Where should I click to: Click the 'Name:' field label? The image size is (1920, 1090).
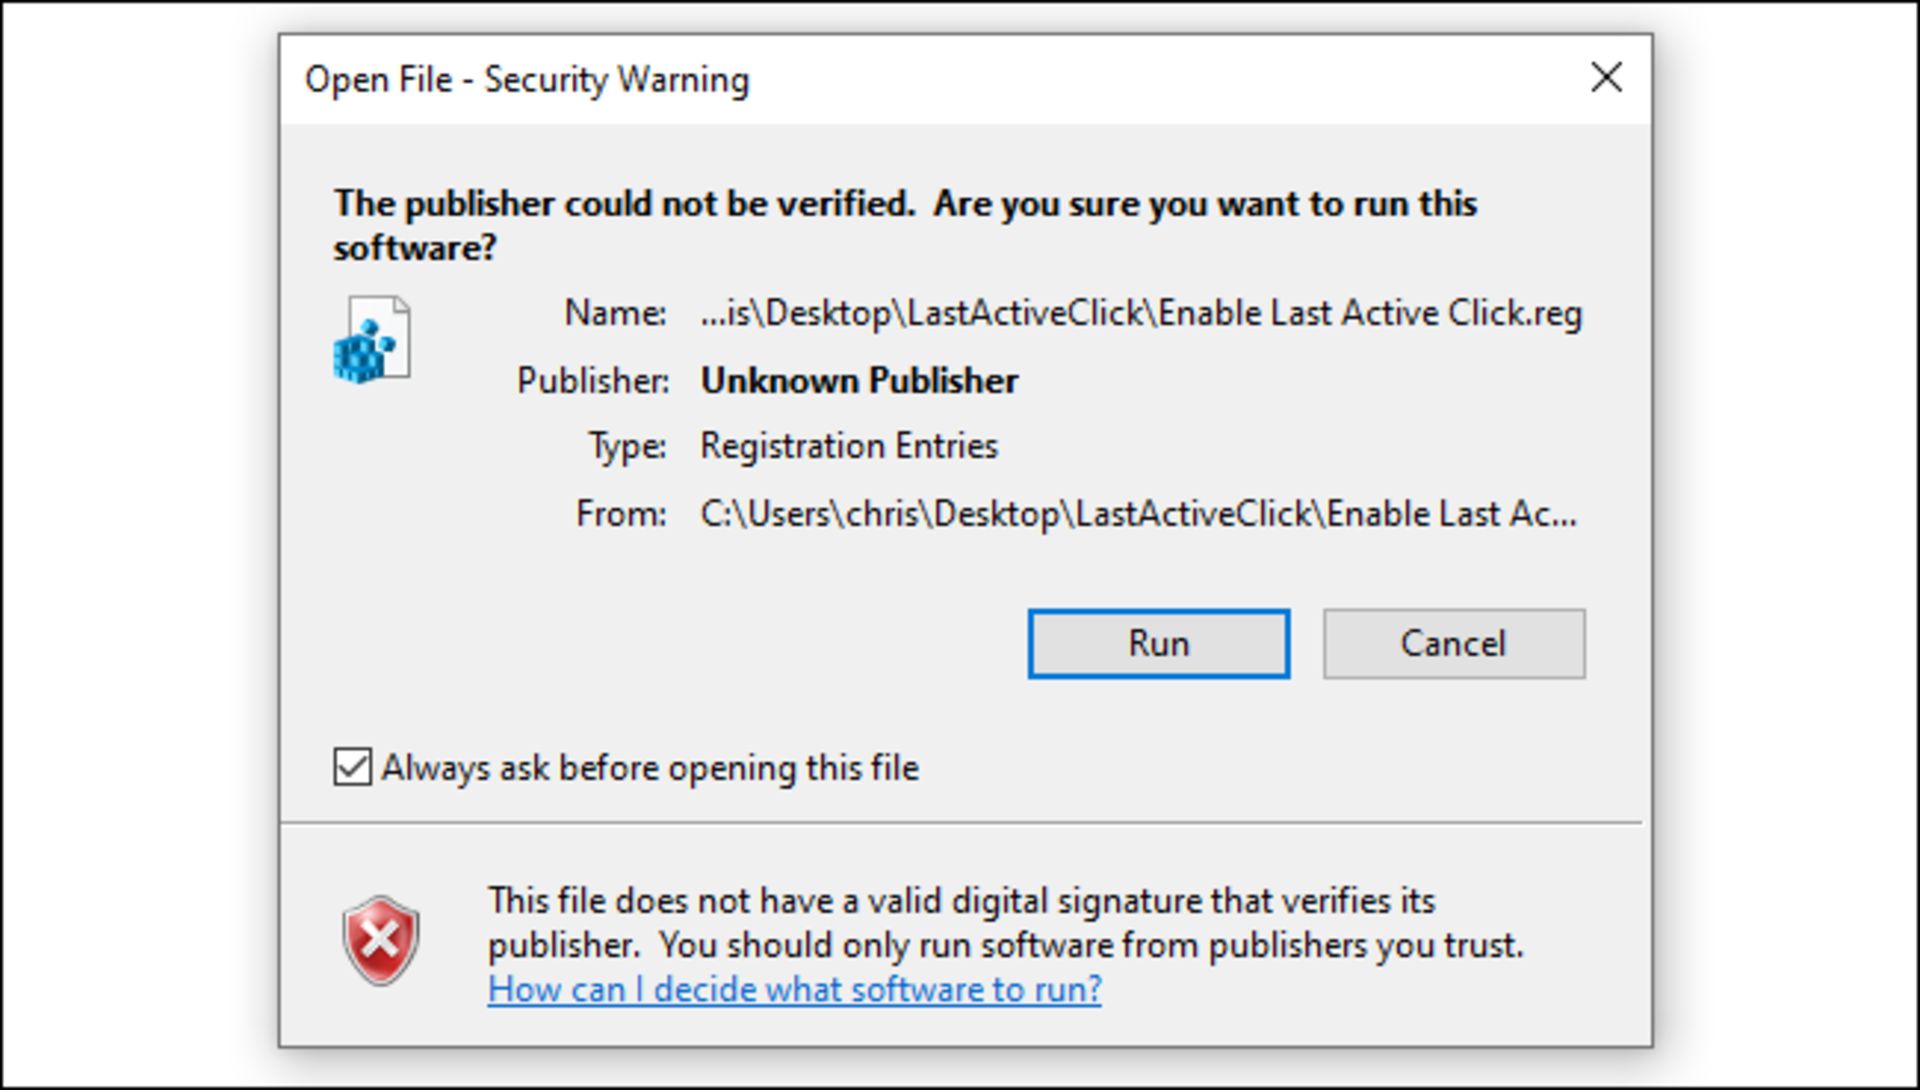point(615,313)
